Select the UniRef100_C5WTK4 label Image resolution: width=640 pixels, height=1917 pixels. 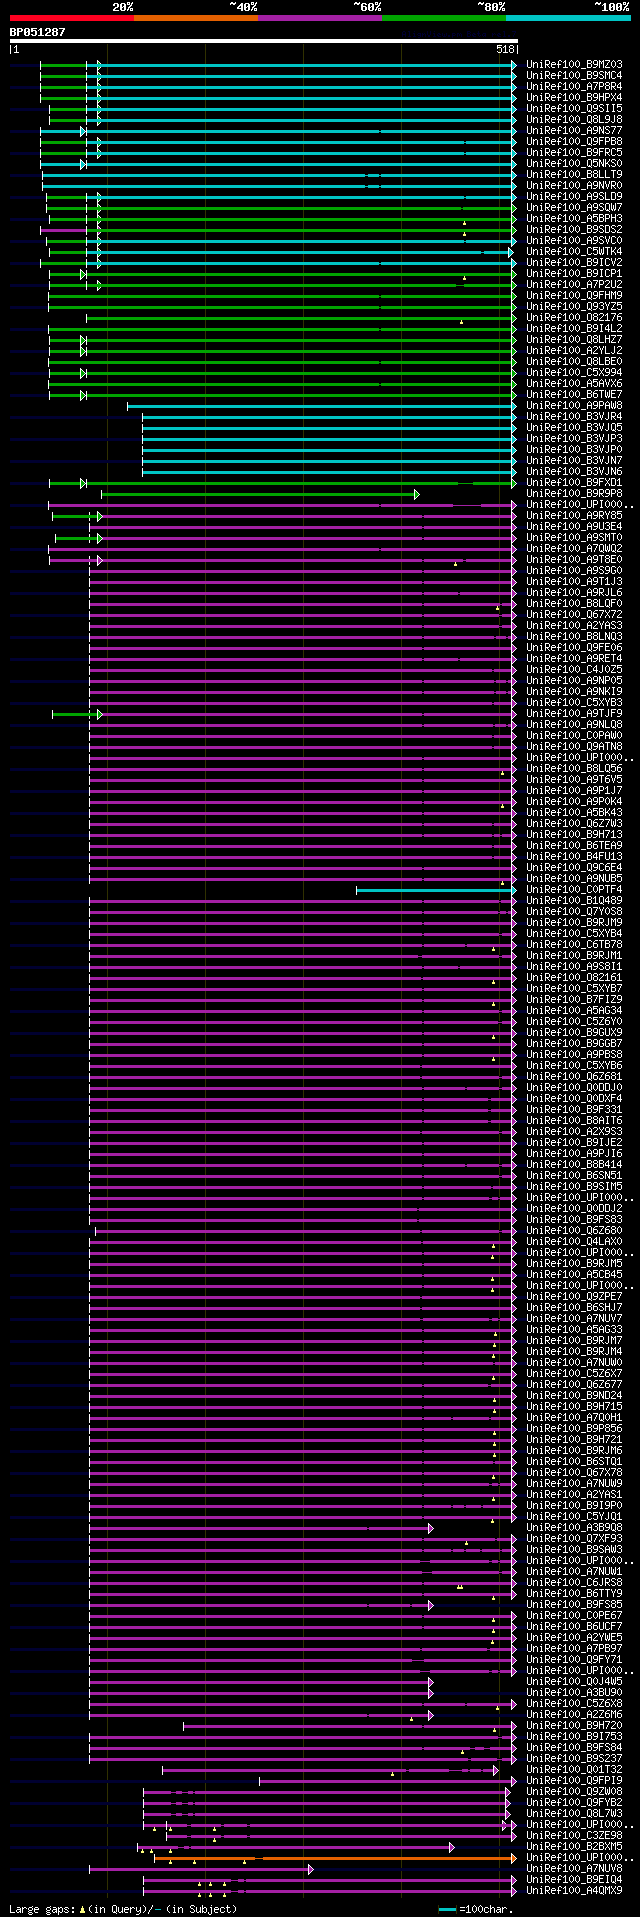pyautogui.click(x=574, y=252)
